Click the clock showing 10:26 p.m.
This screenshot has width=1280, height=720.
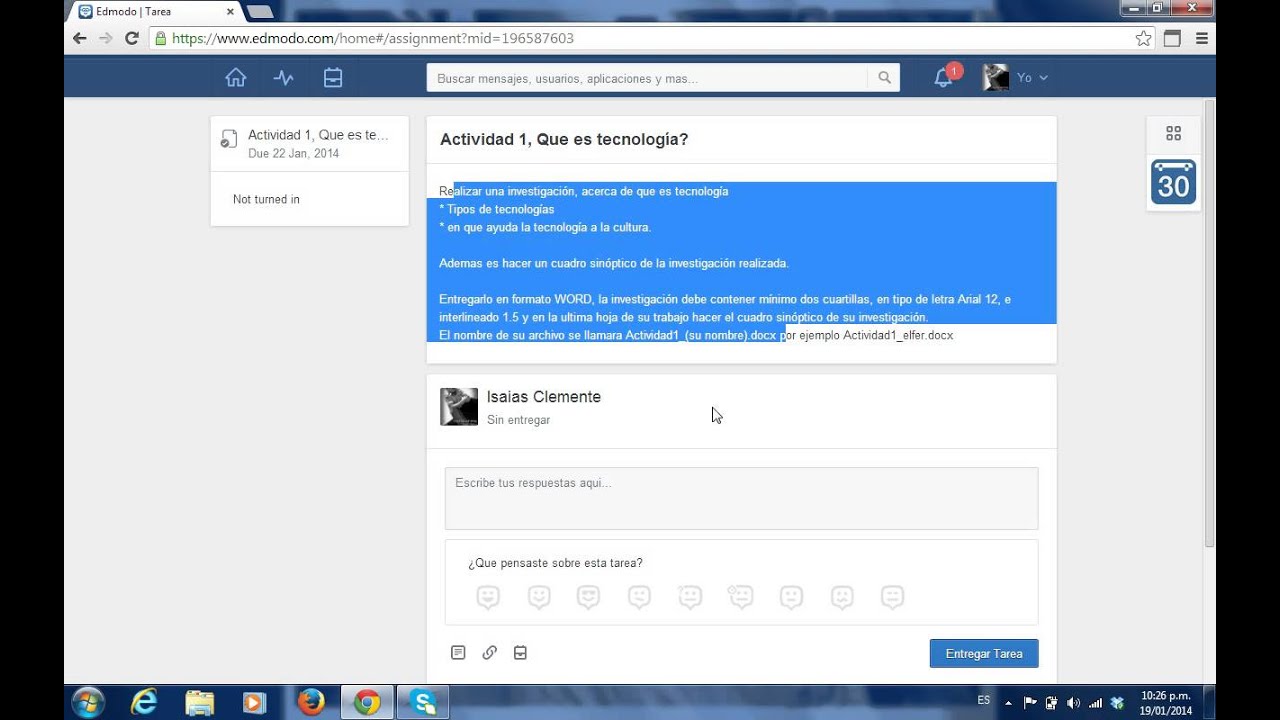(x=1165, y=703)
